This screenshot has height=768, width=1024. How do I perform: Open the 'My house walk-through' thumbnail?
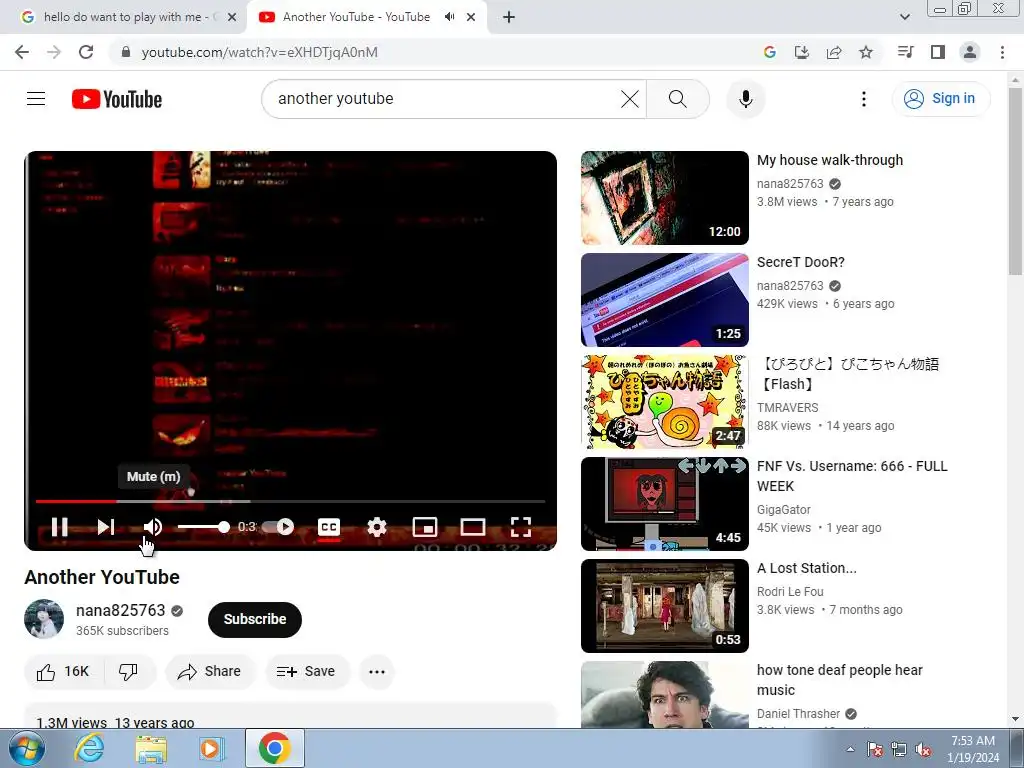(x=664, y=198)
